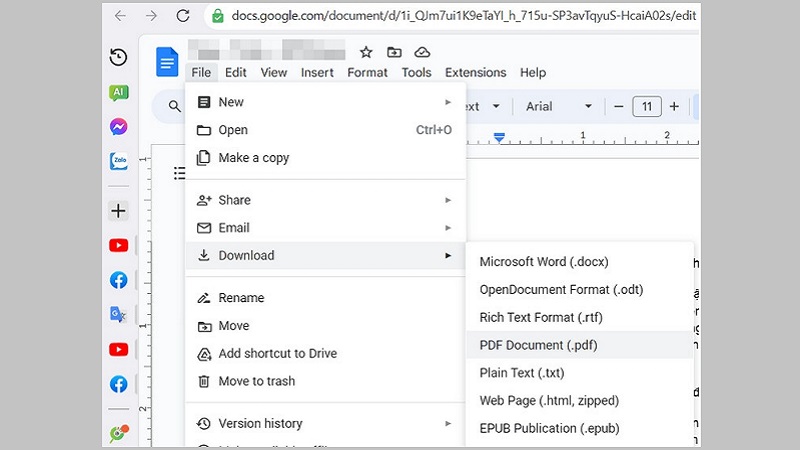Viewport: 800px width, 450px height.
Task: Click the plus add sidebar button
Action: click(x=118, y=211)
